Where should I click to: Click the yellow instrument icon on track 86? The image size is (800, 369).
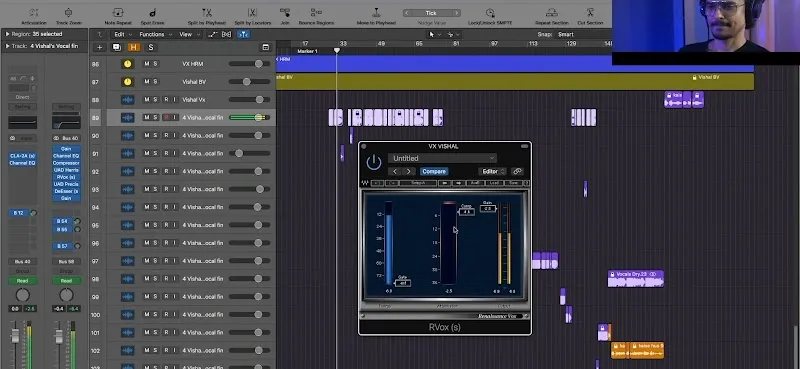click(127, 64)
